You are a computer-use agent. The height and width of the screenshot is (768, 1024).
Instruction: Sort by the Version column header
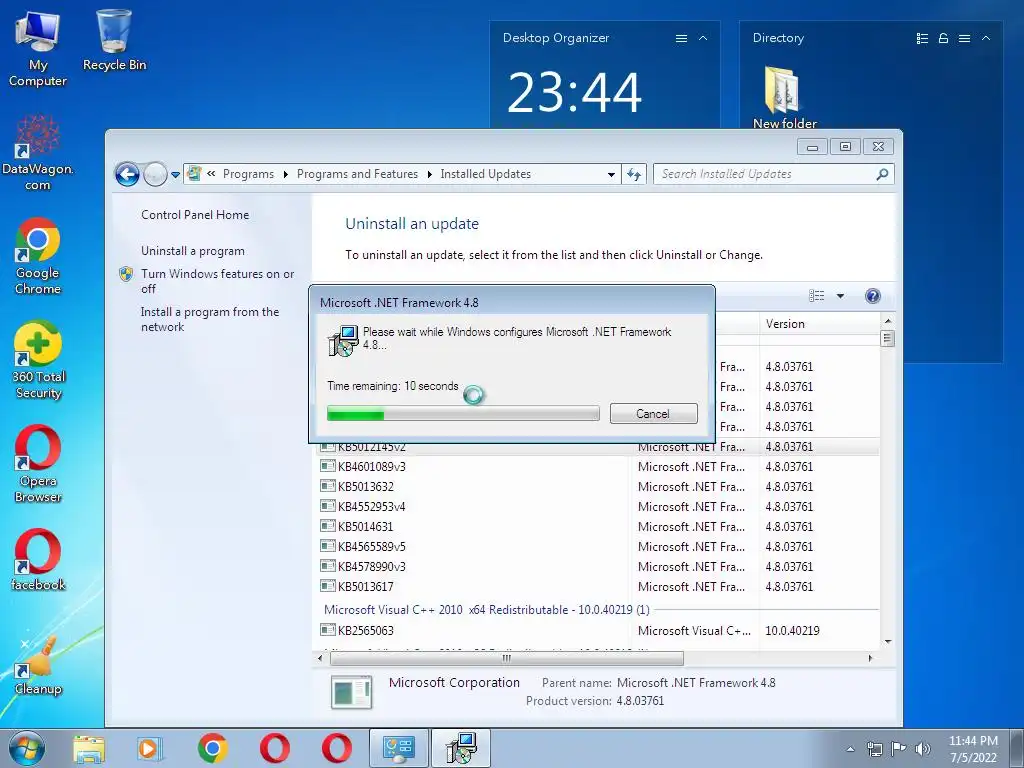coord(820,324)
